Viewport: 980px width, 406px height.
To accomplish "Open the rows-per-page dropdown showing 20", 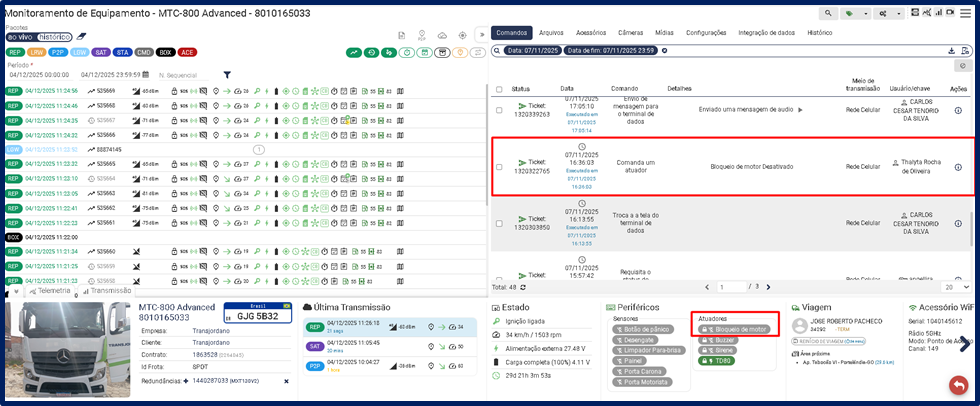I will (952, 287).
